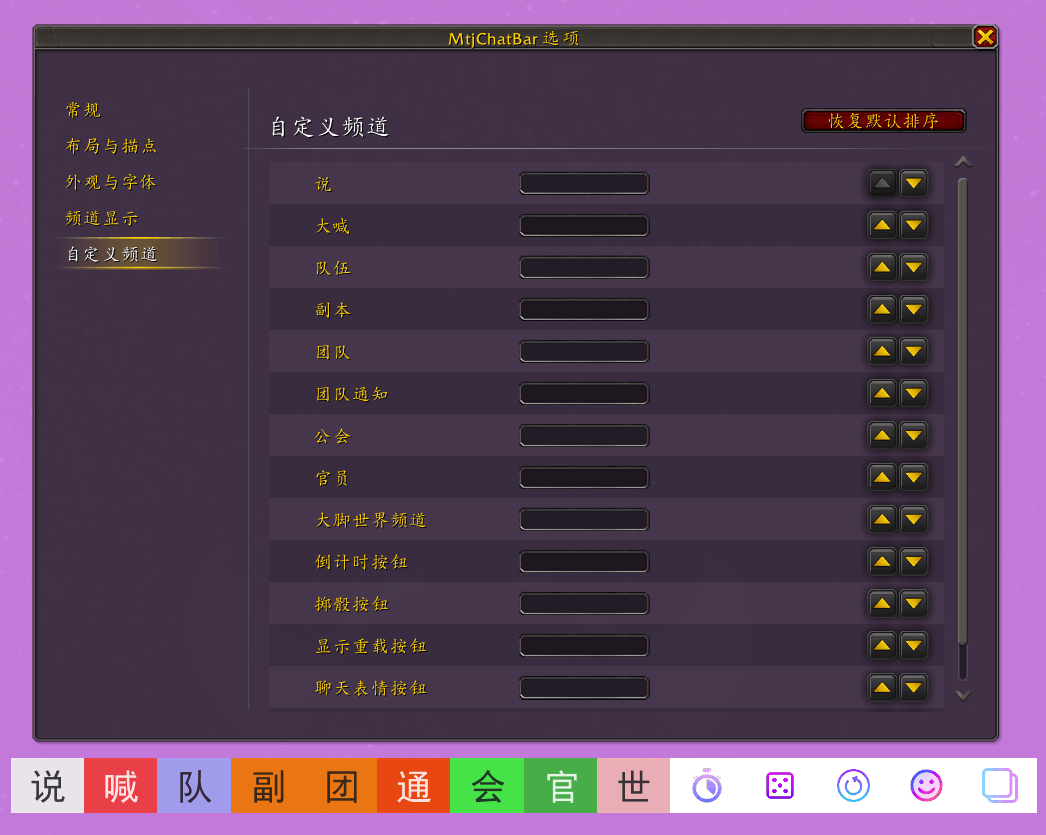Click the red 喊 yell channel button
This screenshot has height=835, width=1046.
coord(121,786)
